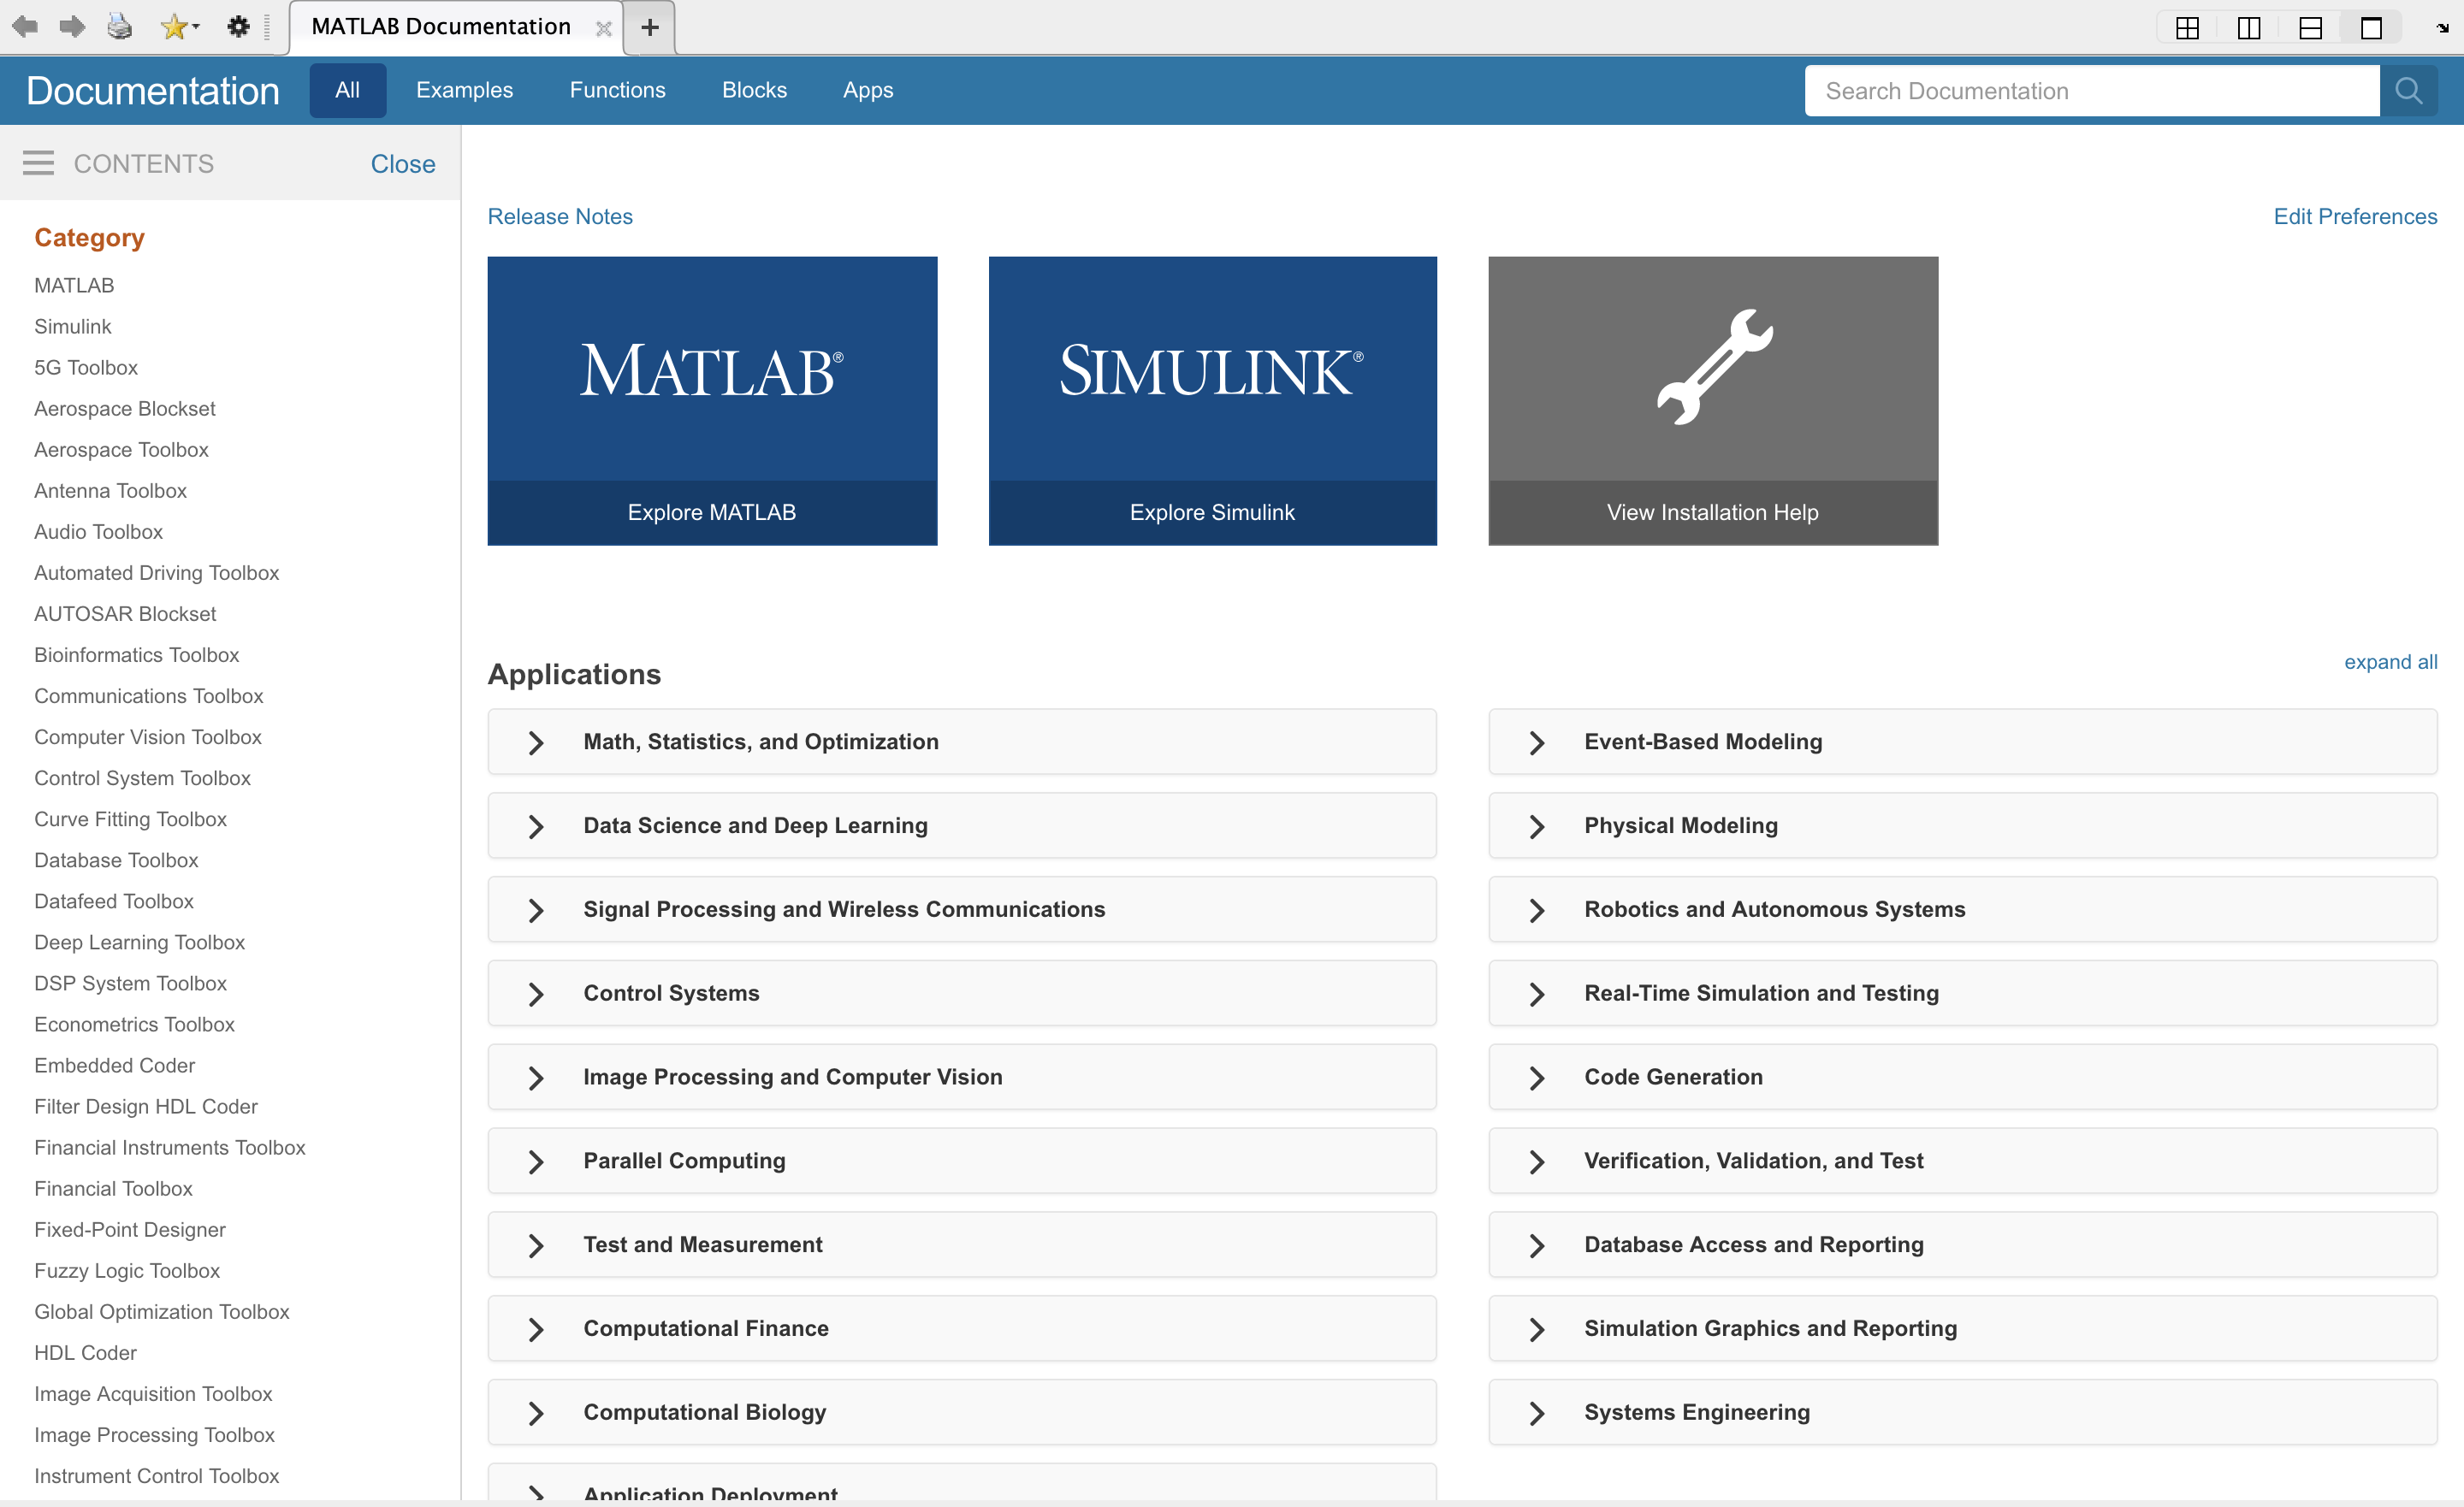Image resolution: width=2464 pixels, height=1507 pixels.
Task: Open Edit Preferences link
Action: pos(2355,217)
